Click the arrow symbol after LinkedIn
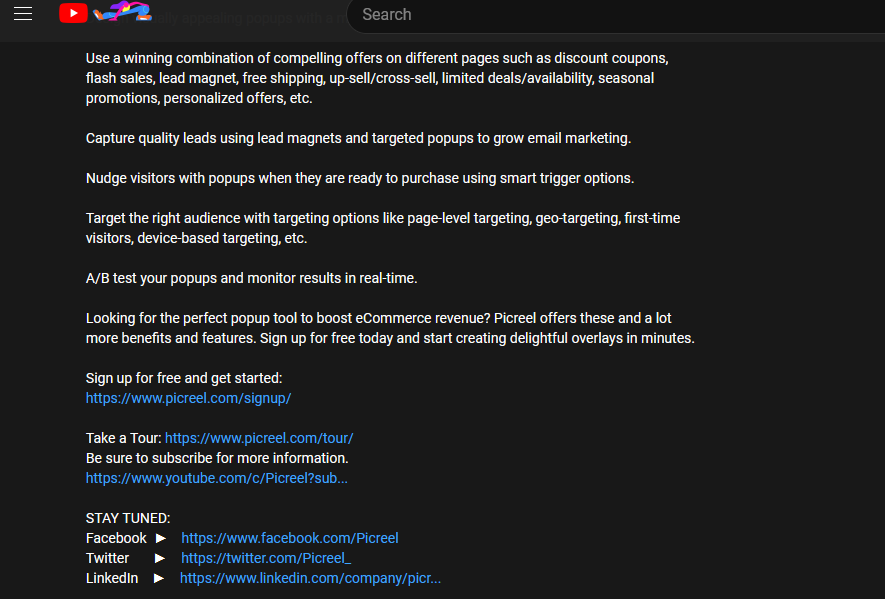 click(x=159, y=578)
